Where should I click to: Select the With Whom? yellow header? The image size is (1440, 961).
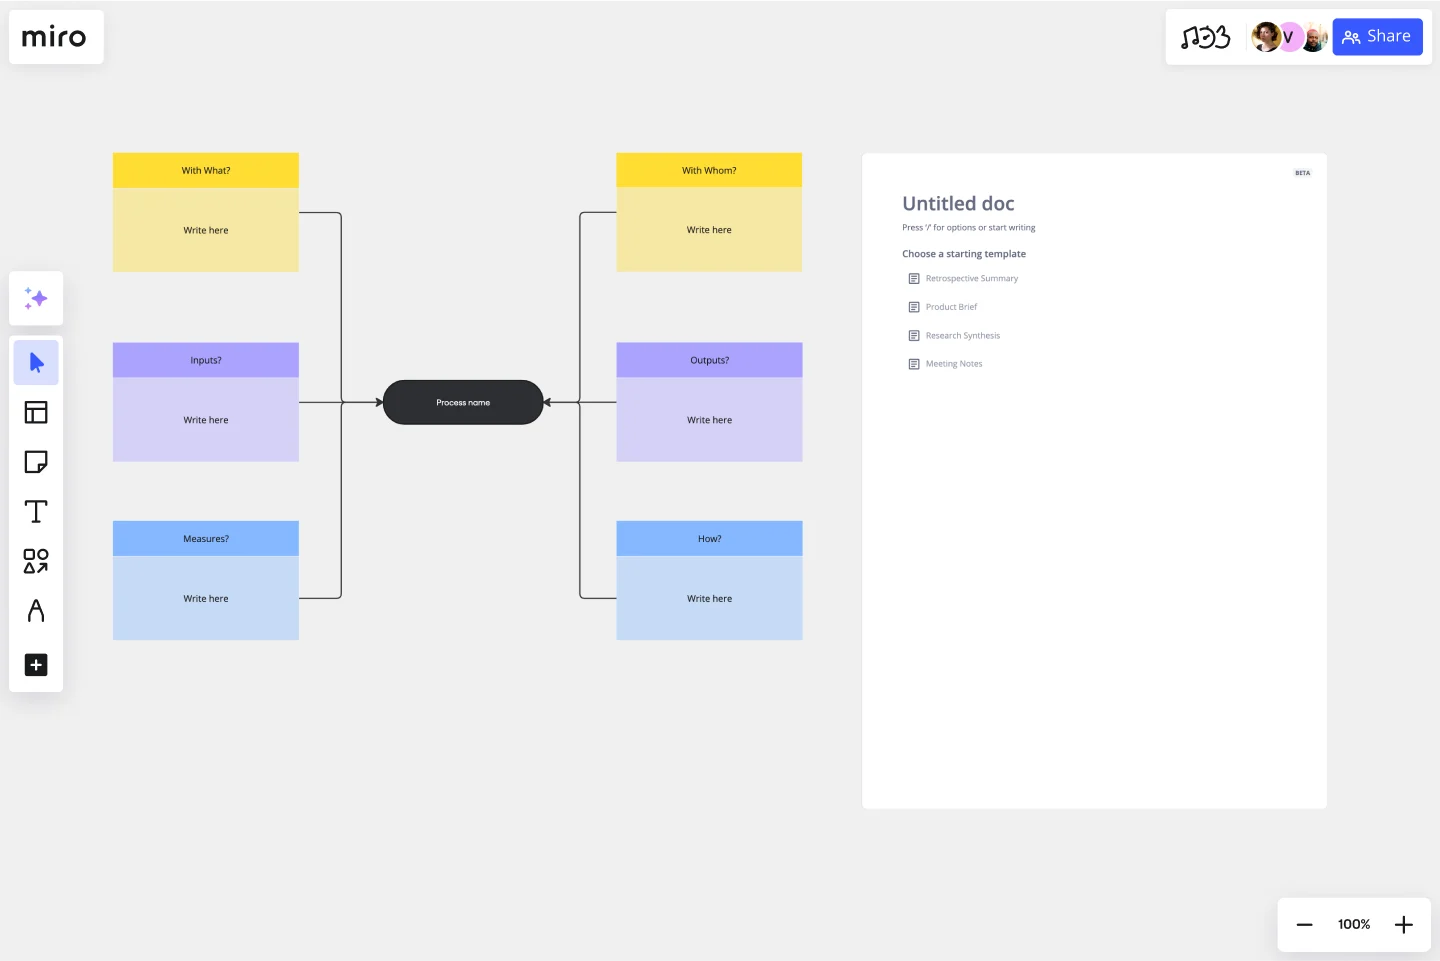[709, 170]
